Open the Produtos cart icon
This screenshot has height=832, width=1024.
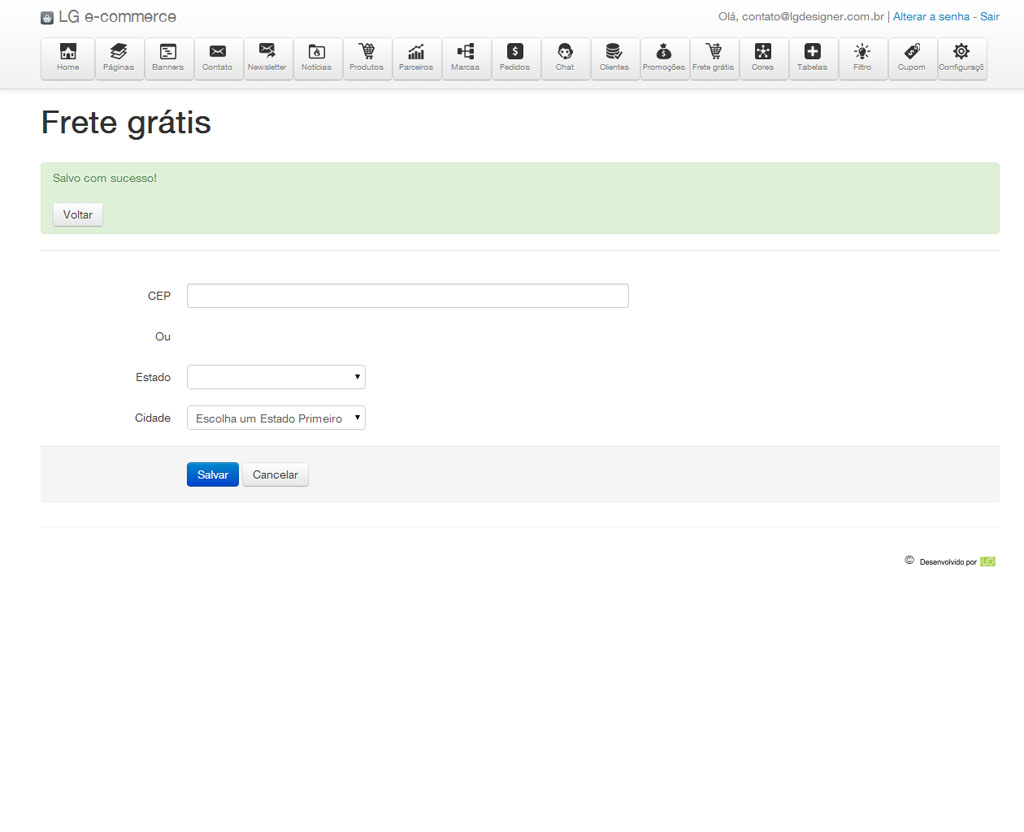(366, 58)
